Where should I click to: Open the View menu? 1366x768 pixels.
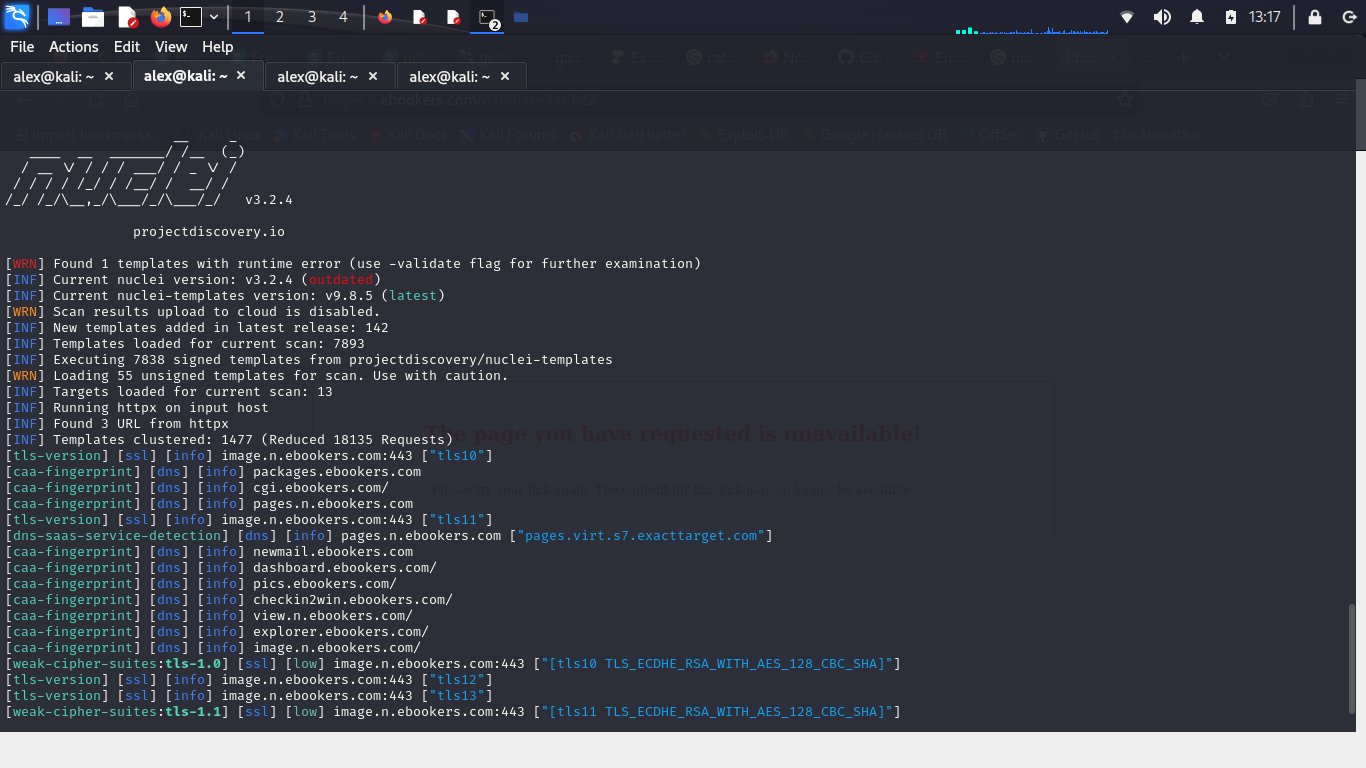pyautogui.click(x=171, y=47)
